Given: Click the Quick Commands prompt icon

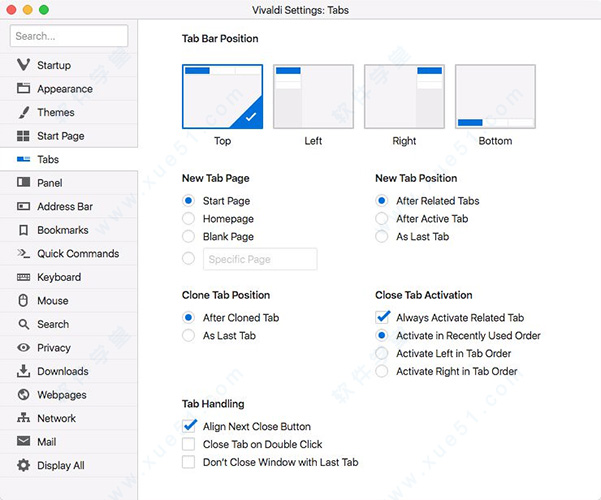Looking at the screenshot, I should pos(23,253).
